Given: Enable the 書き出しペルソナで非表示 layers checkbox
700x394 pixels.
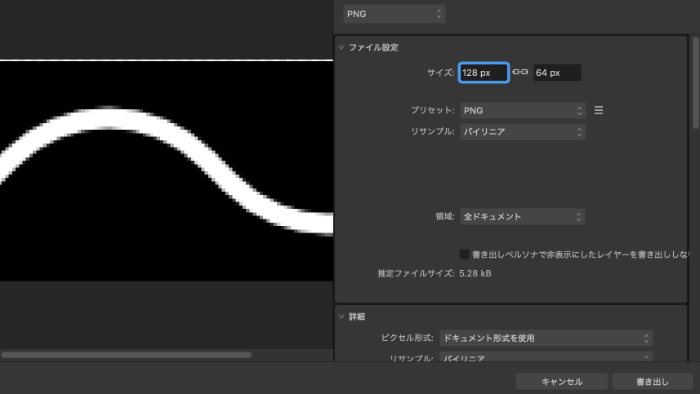Looking at the screenshot, I should tap(464, 254).
